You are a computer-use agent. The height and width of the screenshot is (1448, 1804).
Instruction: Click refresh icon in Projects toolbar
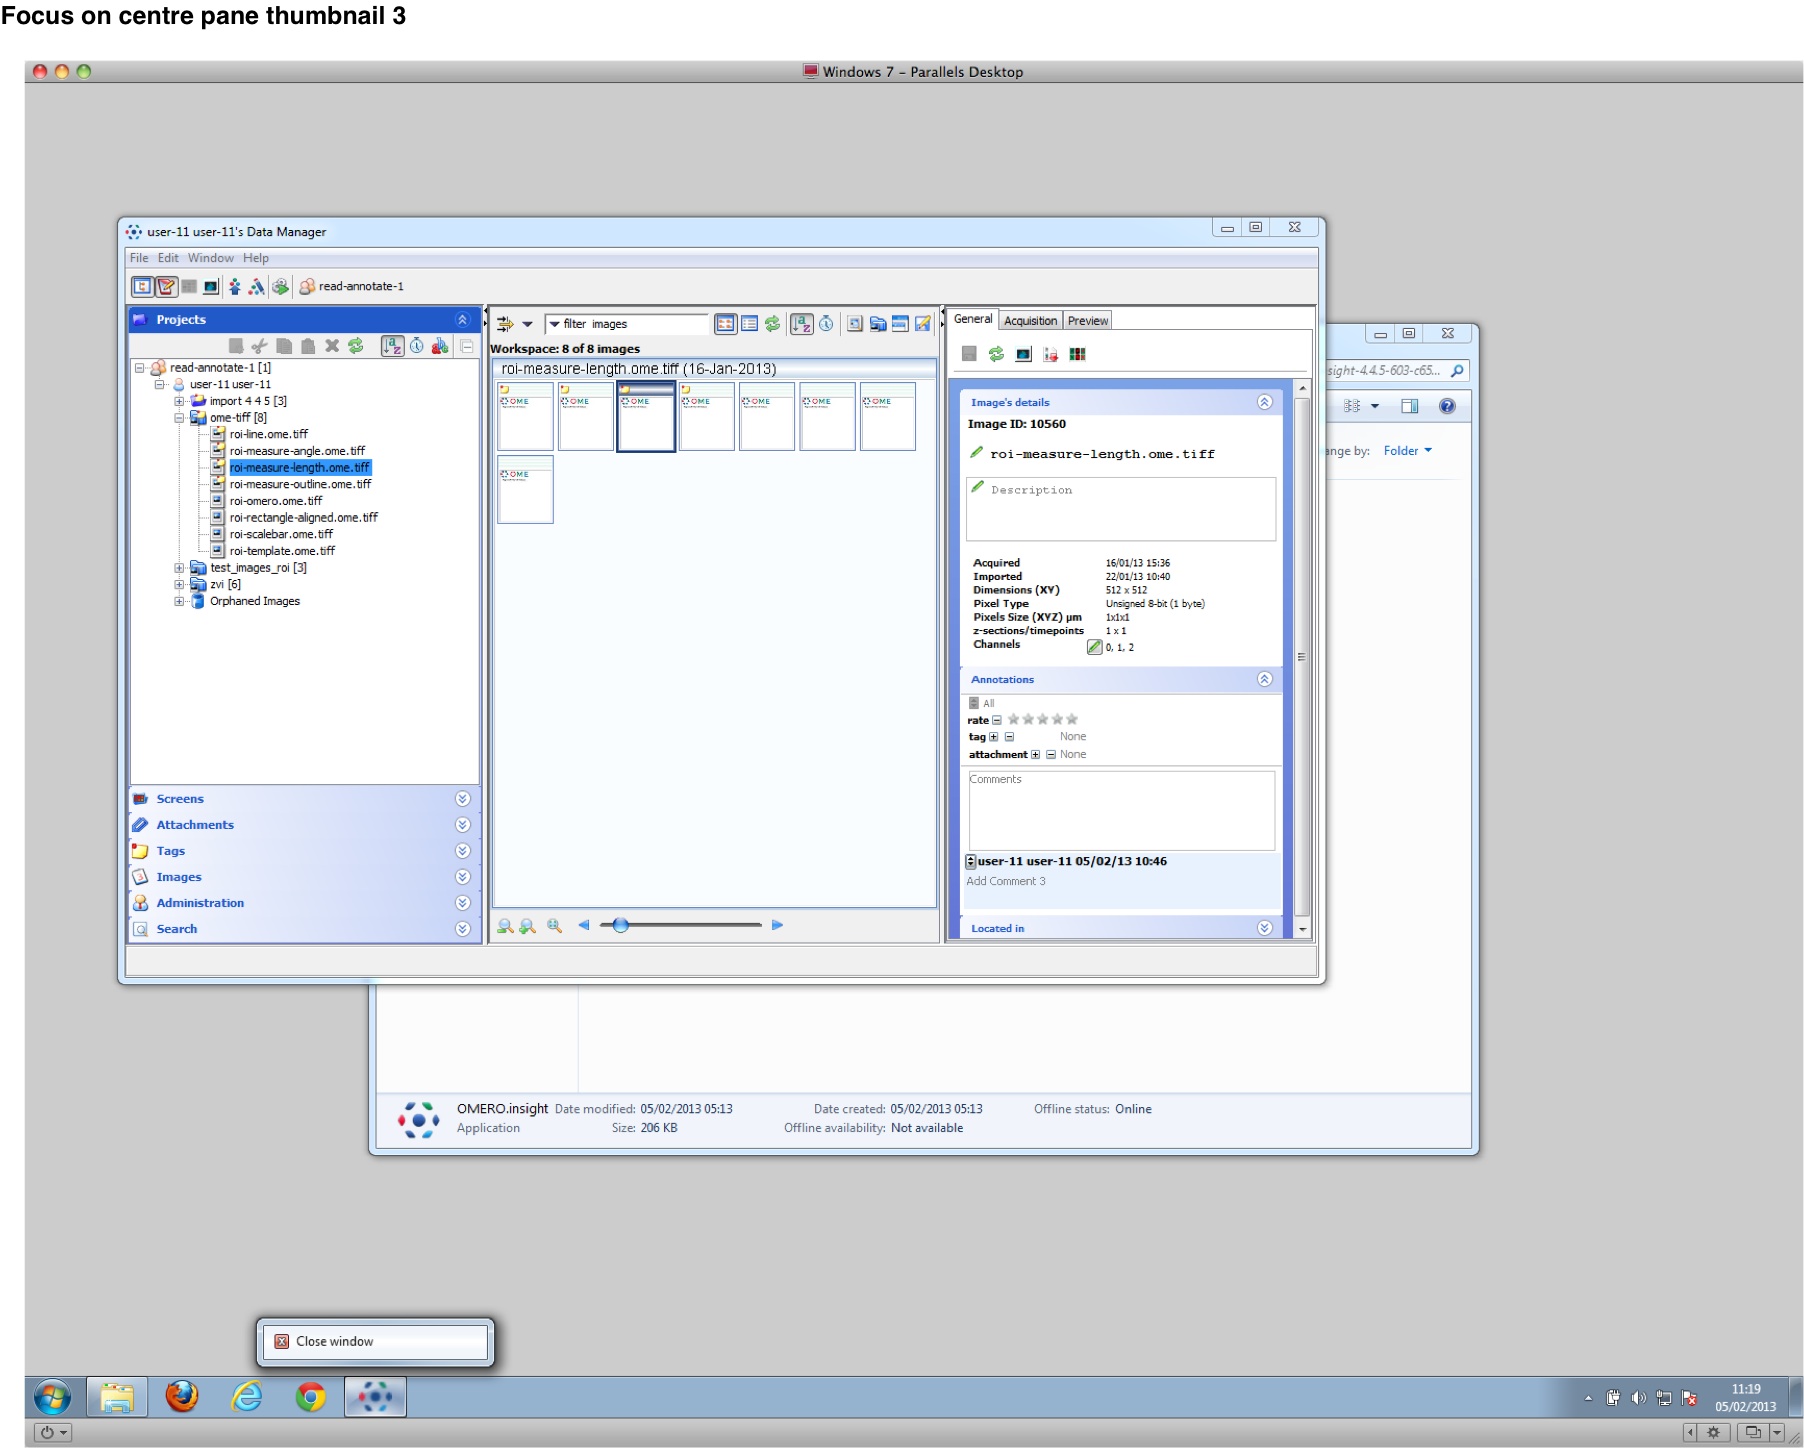coord(356,346)
